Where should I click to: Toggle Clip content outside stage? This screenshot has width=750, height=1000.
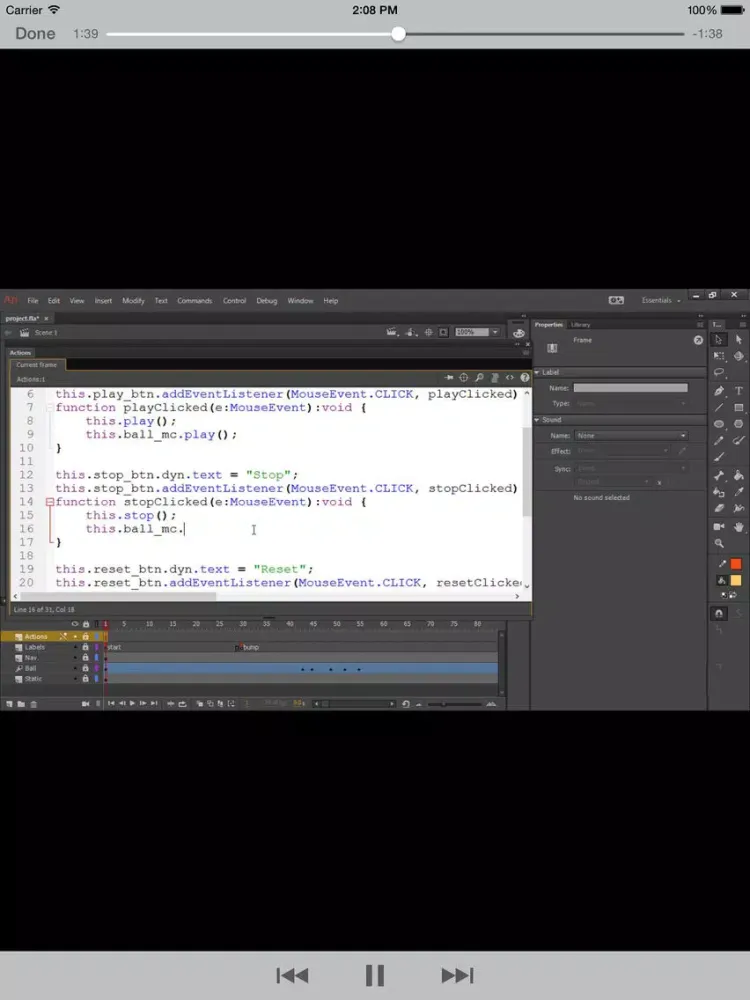click(443, 332)
